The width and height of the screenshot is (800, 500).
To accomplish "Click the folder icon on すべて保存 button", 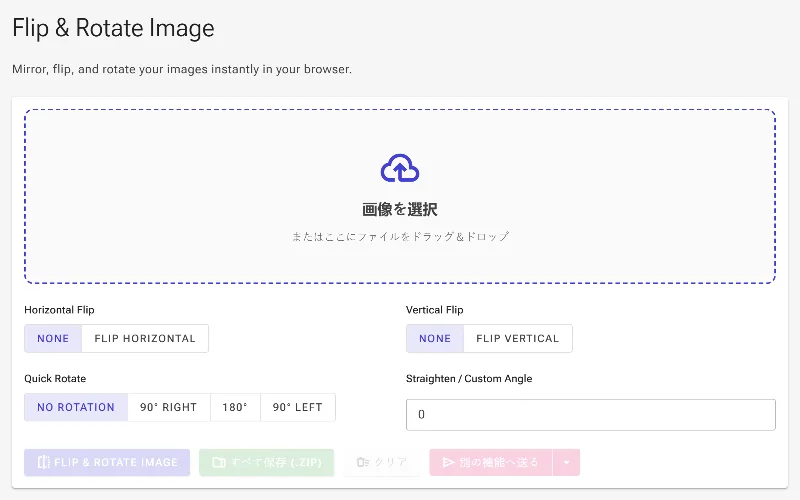I will click(219, 462).
